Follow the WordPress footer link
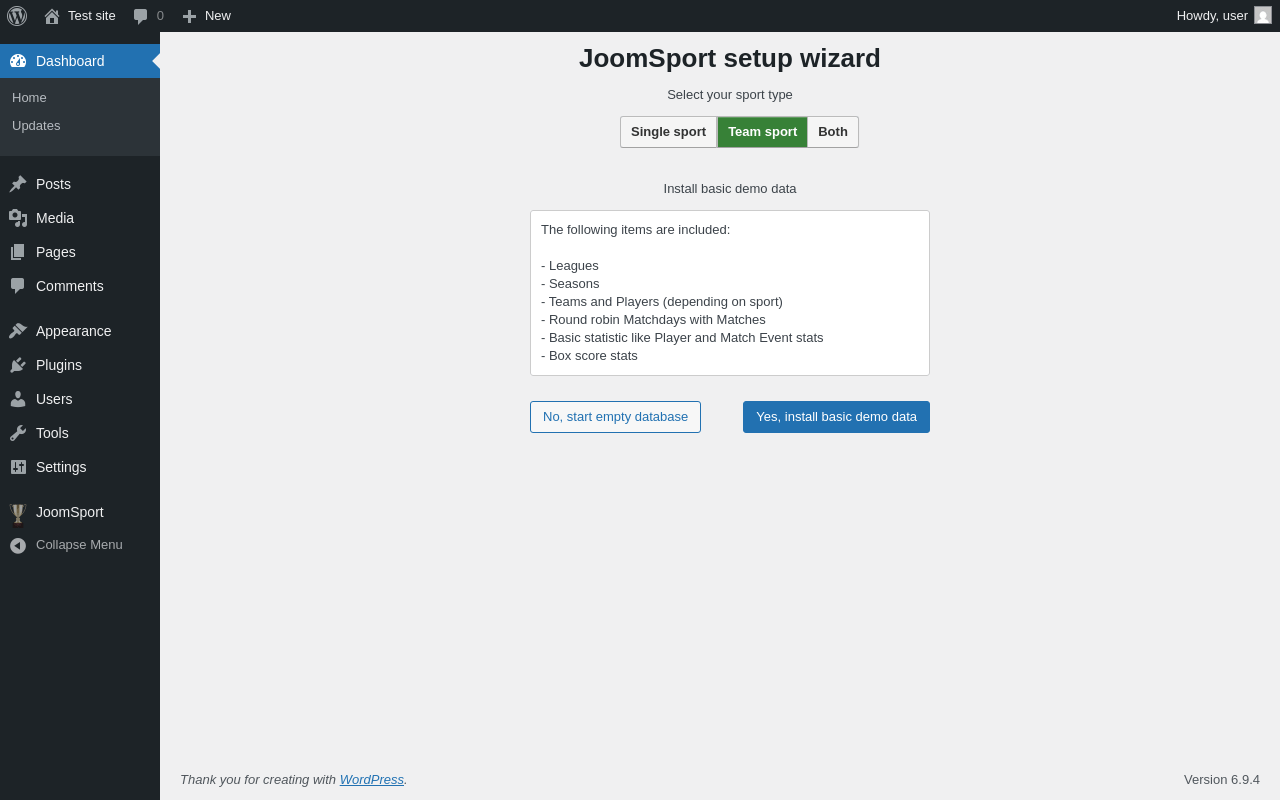 tap(372, 780)
